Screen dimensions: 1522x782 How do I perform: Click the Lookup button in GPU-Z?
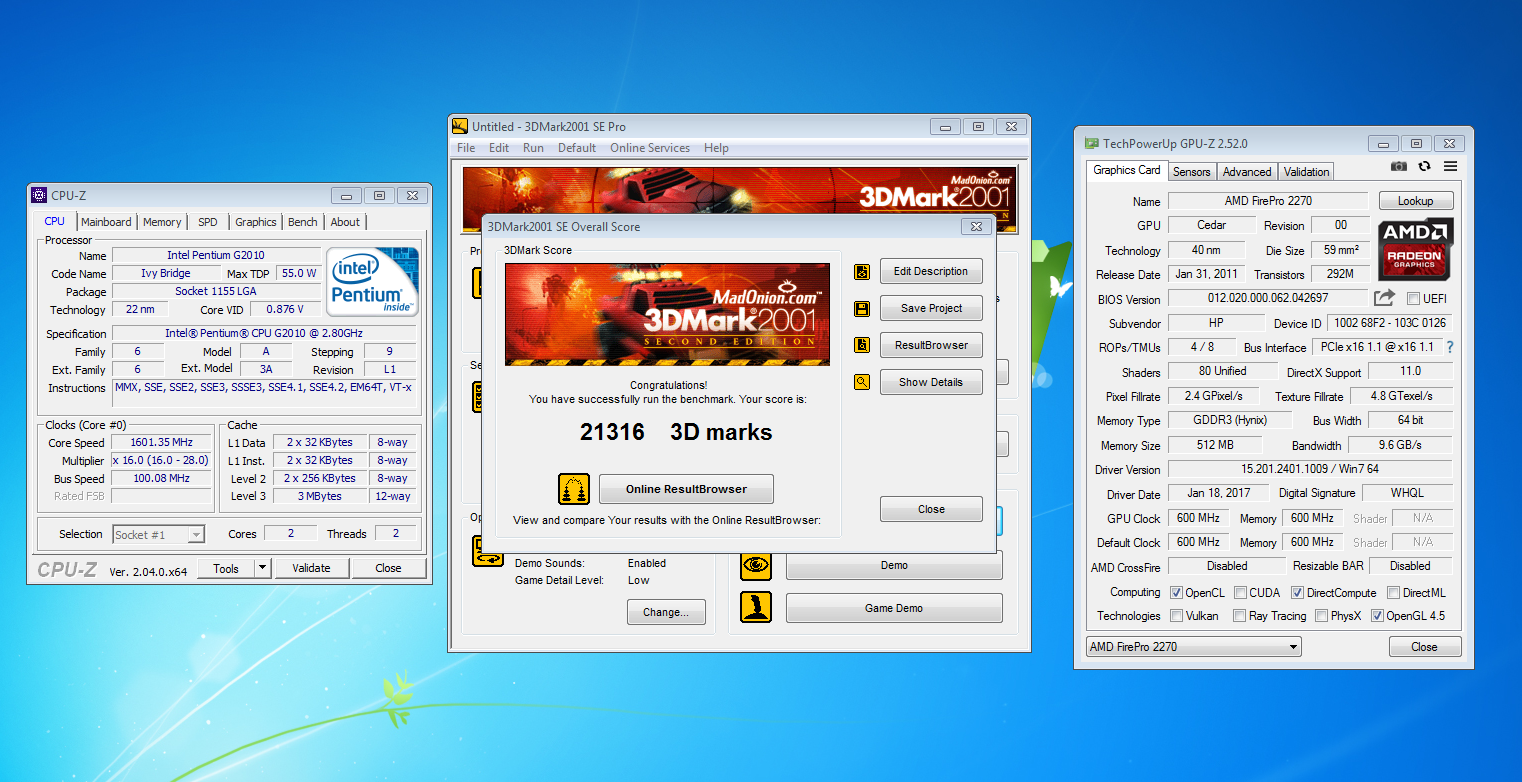tap(1415, 201)
